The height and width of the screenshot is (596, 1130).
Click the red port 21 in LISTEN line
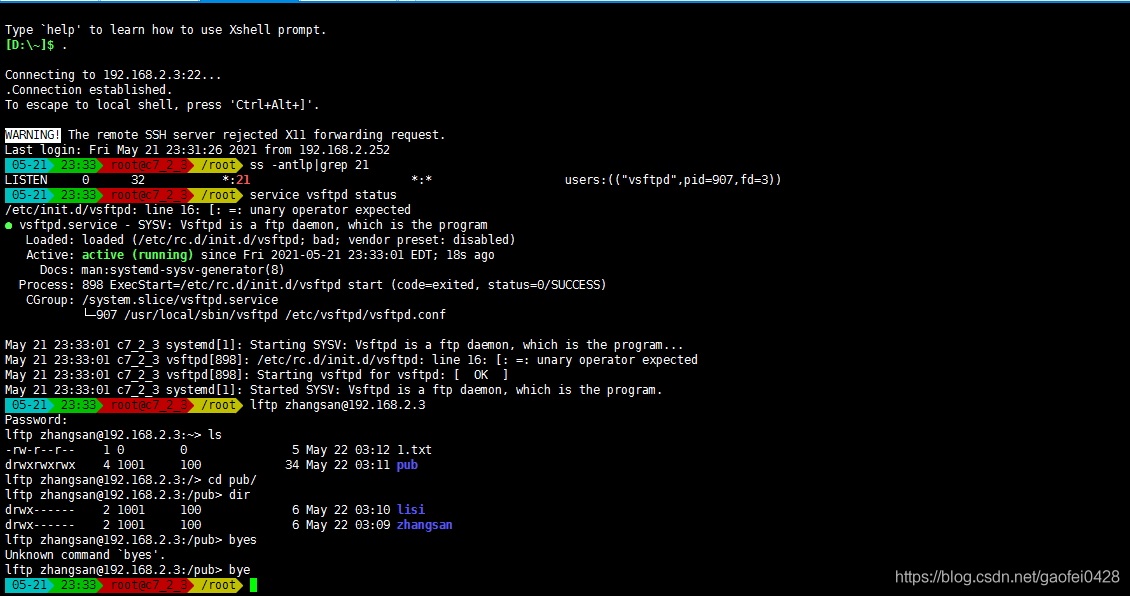pos(243,180)
